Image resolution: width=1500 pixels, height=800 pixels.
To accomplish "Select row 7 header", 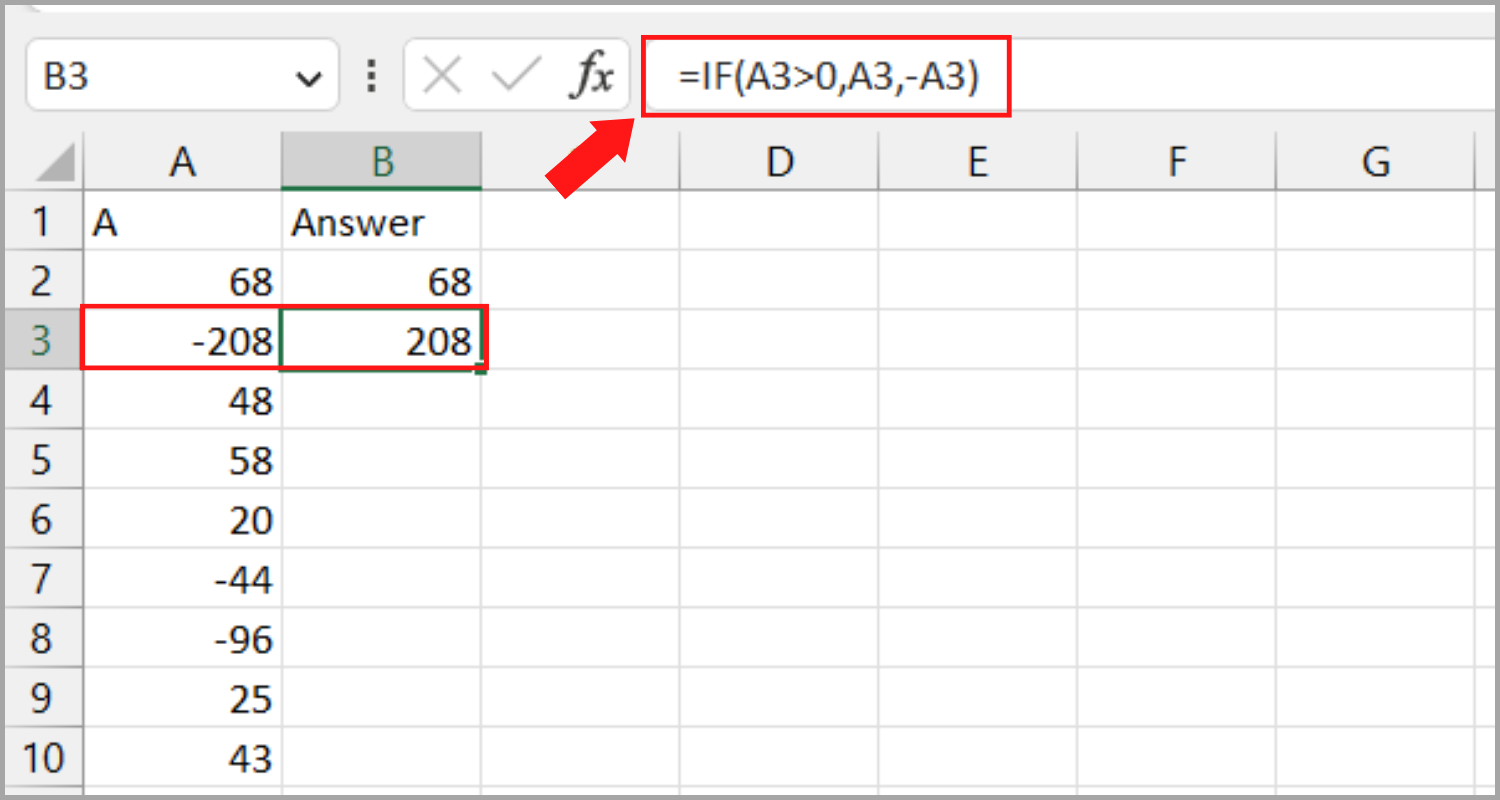I will coord(42,578).
